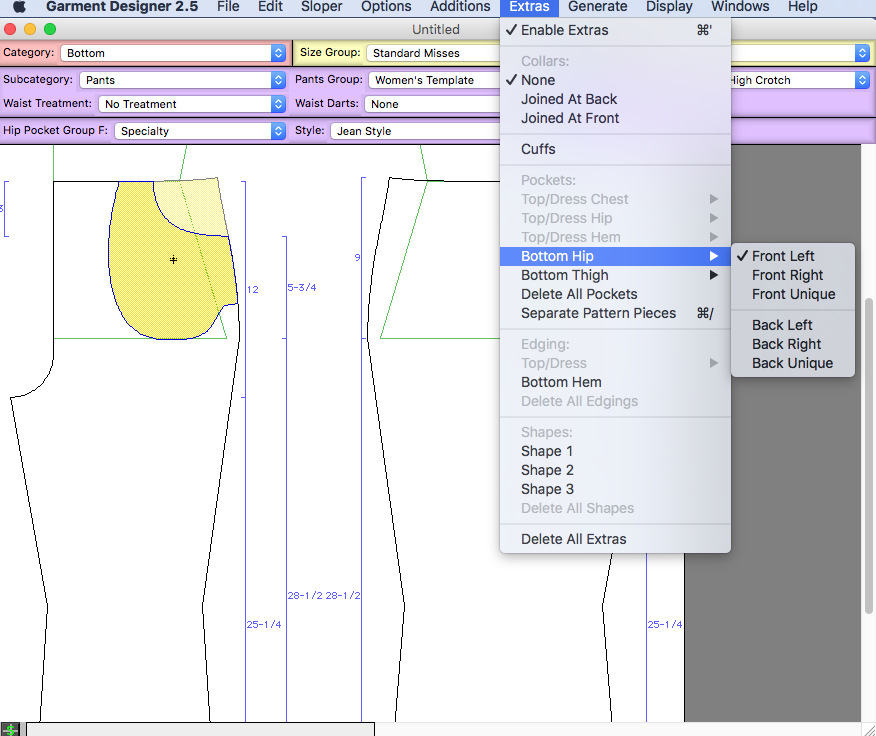
Task: Choose Separate Pattern Pieces
Action: point(615,313)
